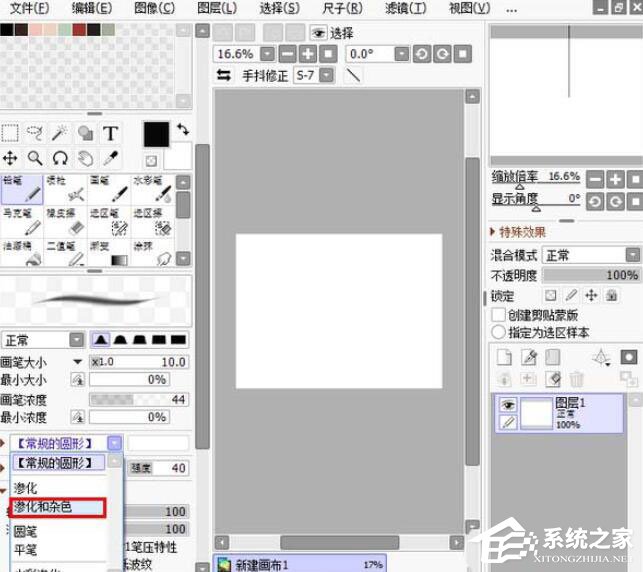643x572 pixels.
Task: Open the 滤镜(T) menu
Action: coord(406,7)
